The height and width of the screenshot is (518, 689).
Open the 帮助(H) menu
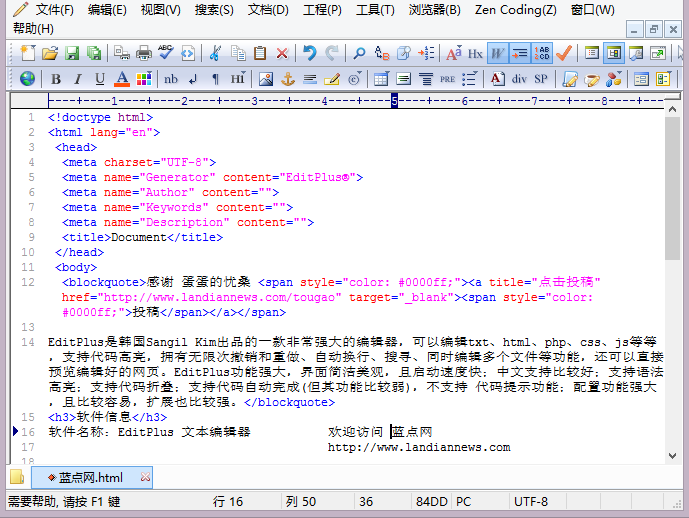pos(33,29)
